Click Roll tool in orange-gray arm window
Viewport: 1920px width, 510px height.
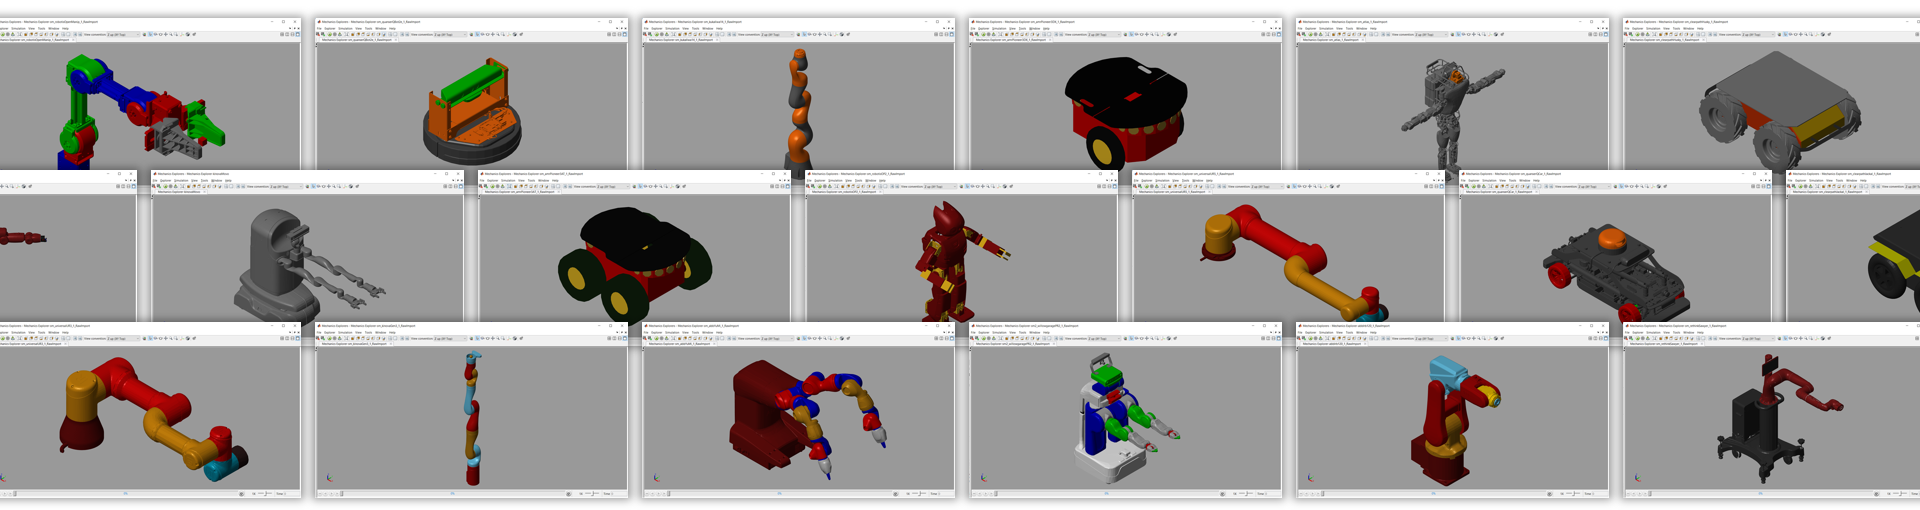pos(814,34)
